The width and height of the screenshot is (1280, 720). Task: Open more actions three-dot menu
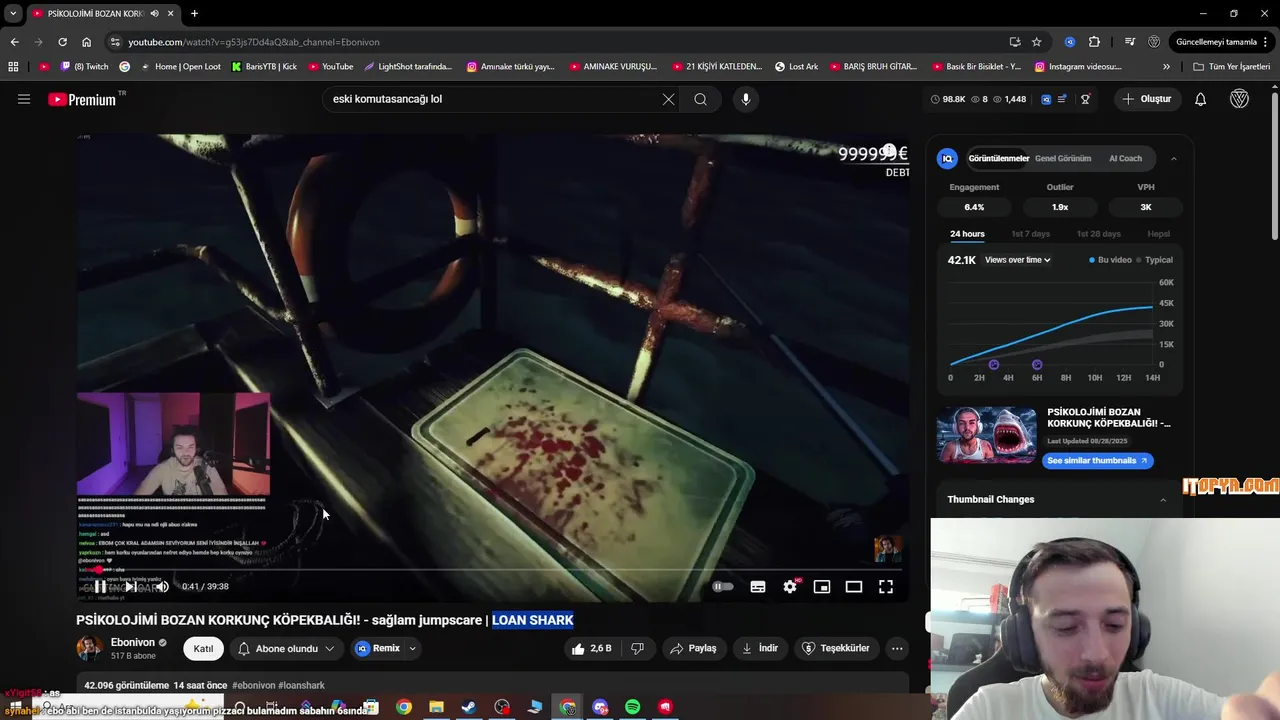(x=897, y=648)
